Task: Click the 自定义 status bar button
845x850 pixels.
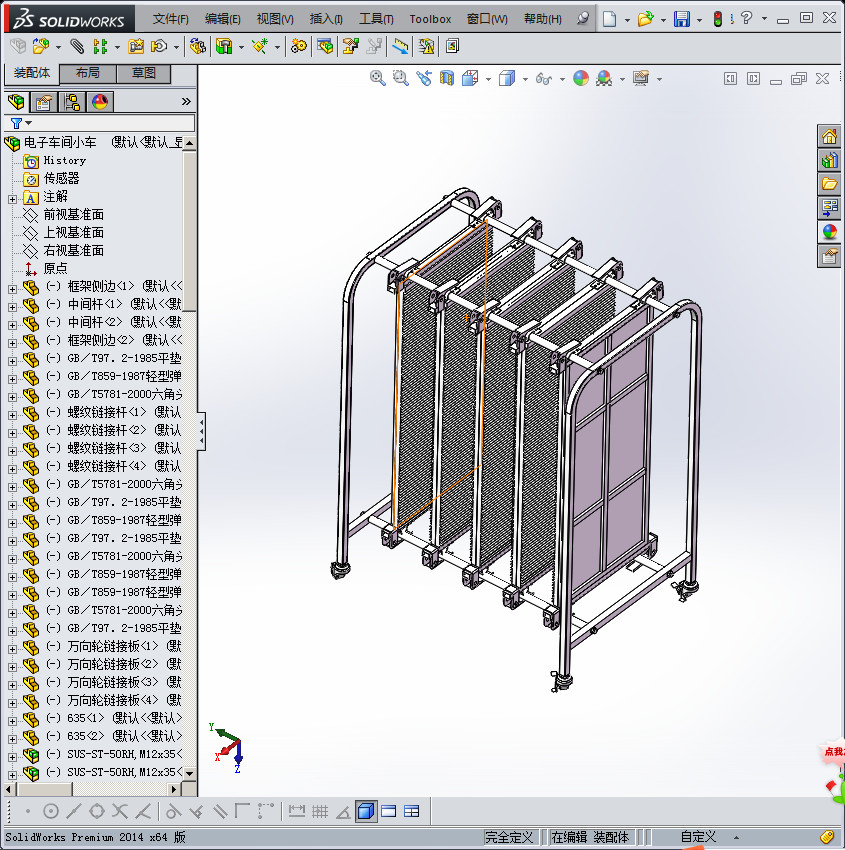Action: [x=698, y=837]
